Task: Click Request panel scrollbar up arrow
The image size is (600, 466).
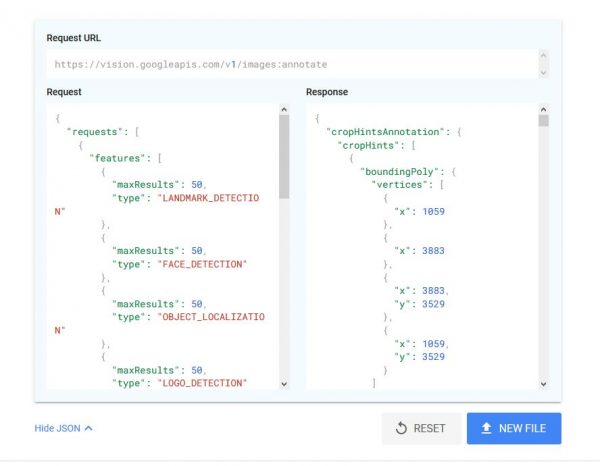Action: coord(284,109)
